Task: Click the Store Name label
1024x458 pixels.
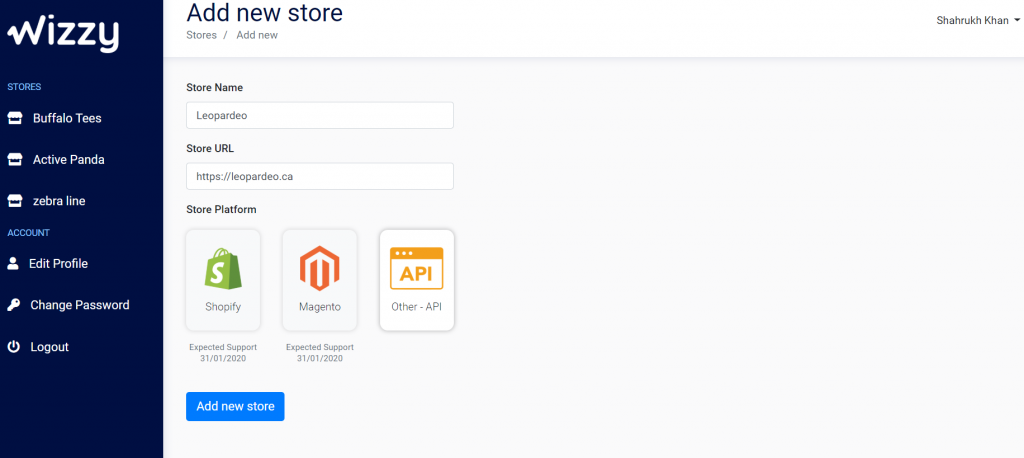Action: (x=214, y=88)
